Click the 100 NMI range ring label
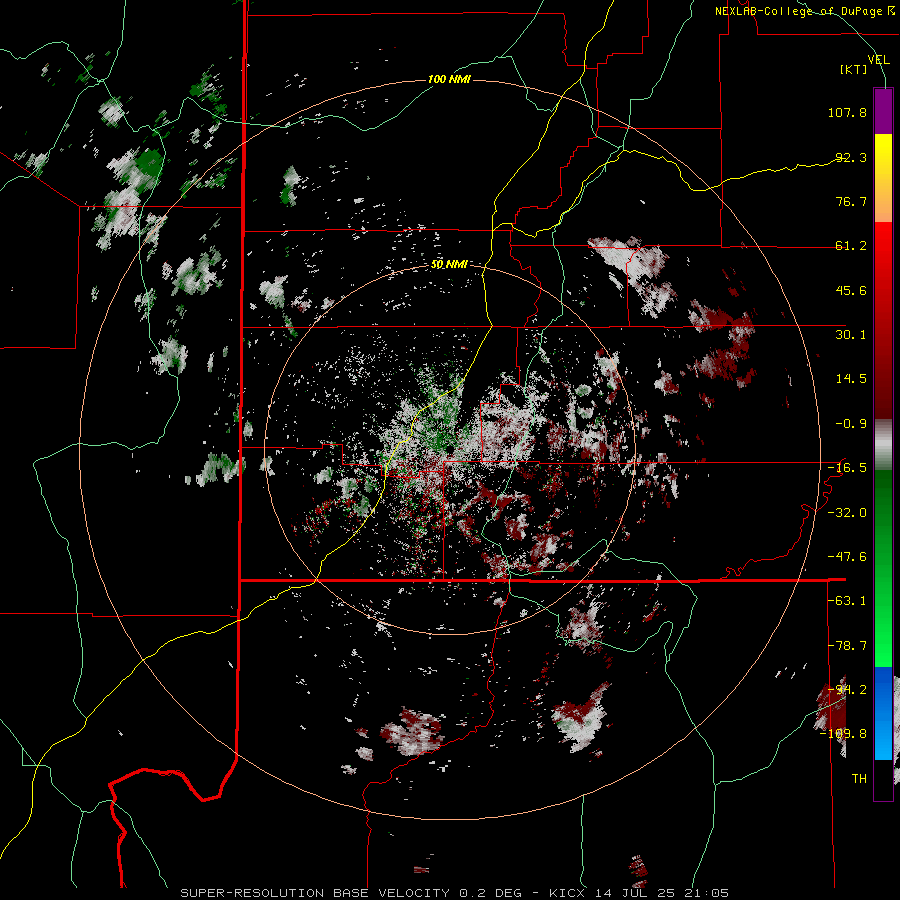 (x=449, y=79)
